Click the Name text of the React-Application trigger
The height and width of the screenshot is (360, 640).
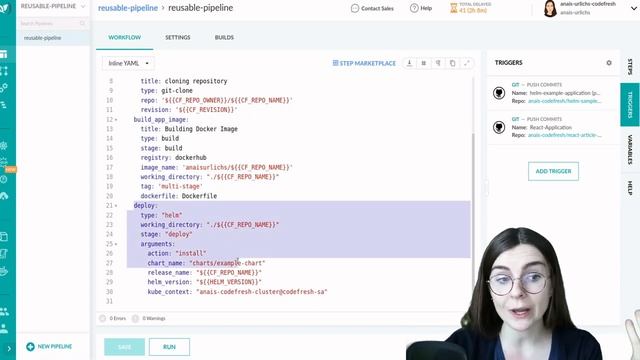coord(542,127)
